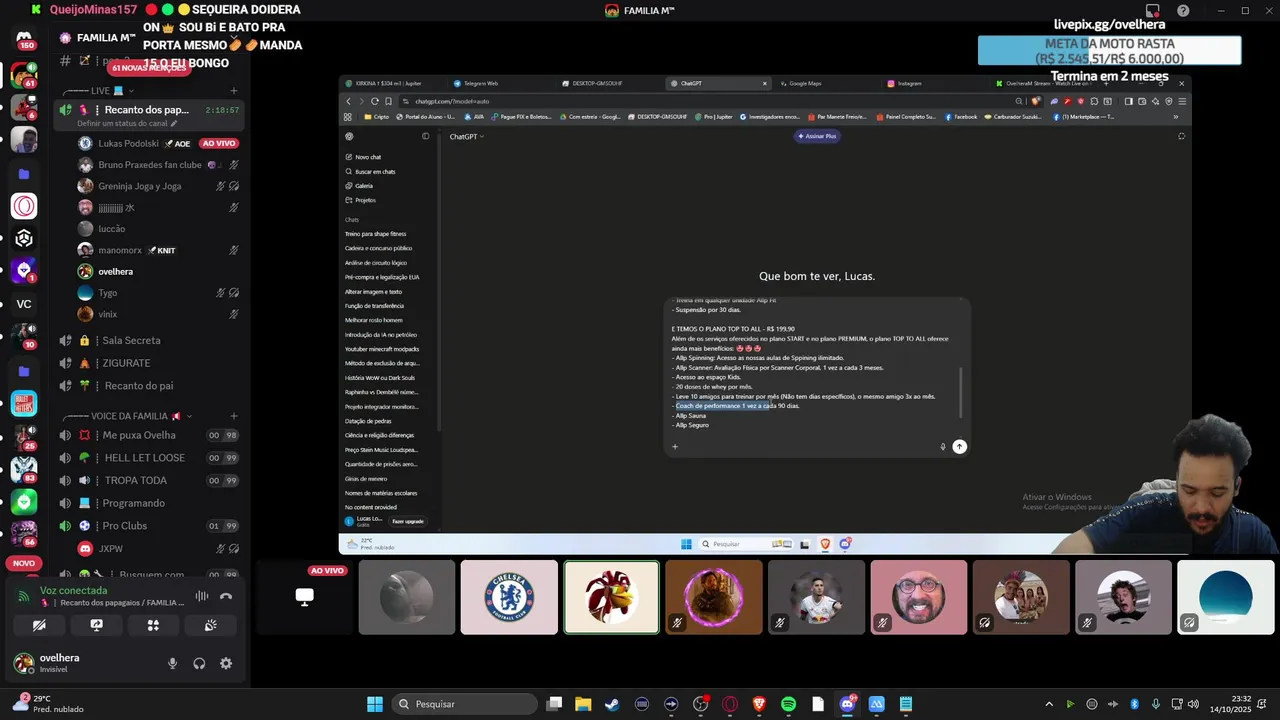Open the server icon with 83 badge
This screenshot has width=1280, height=720.
24,468
